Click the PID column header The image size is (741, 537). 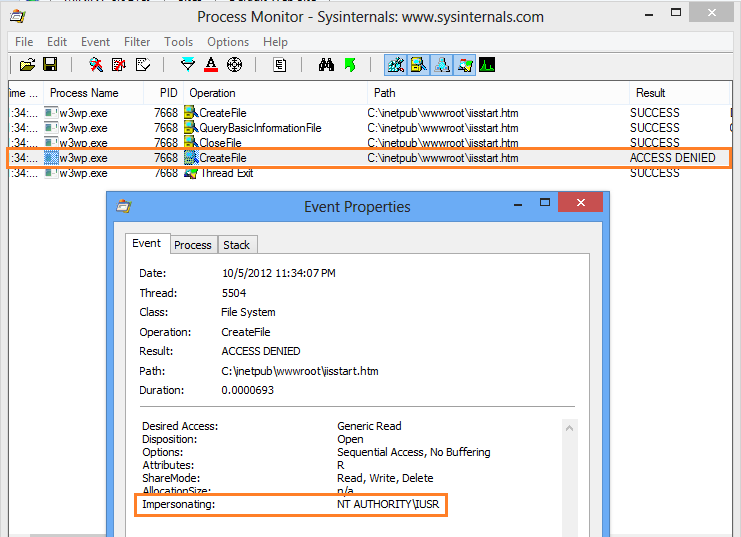coord(164,93)
